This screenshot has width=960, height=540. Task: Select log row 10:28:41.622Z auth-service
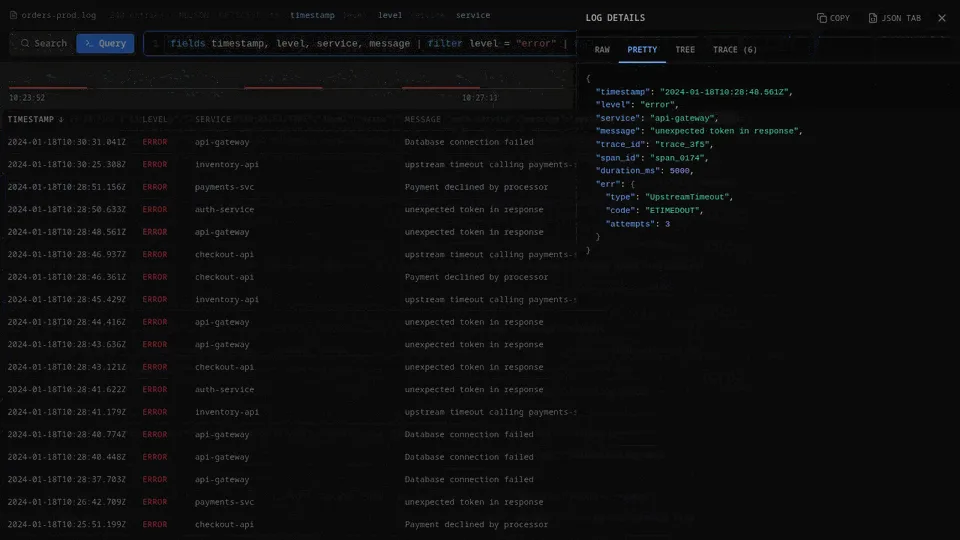pyautogui.click(x=288, y=389)
